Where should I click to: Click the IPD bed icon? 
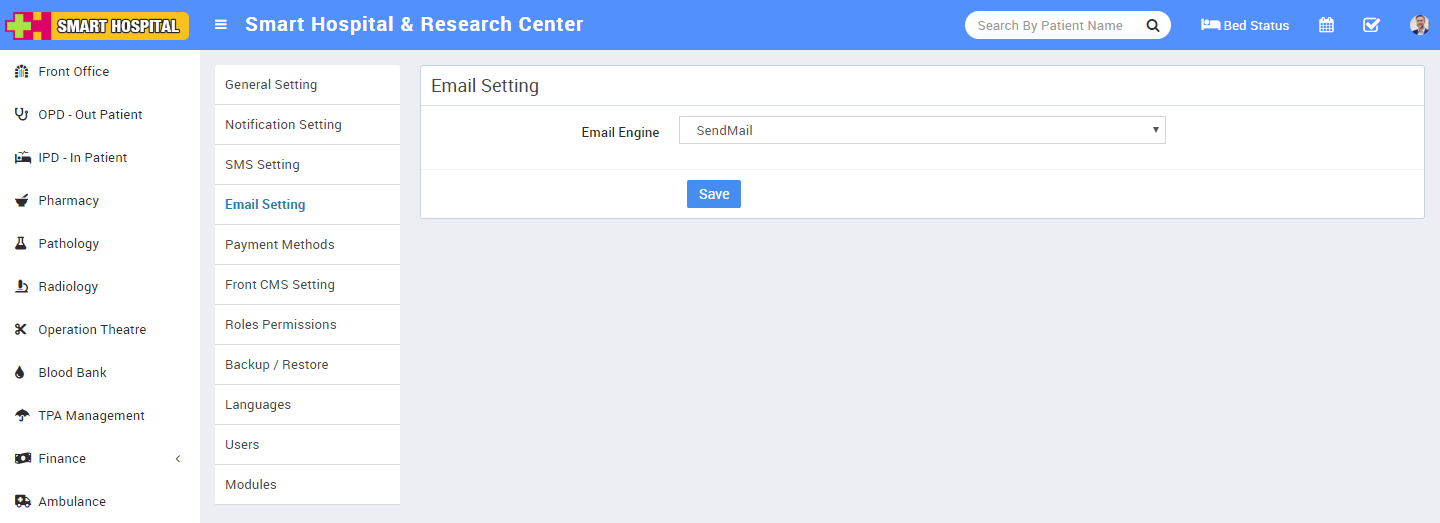(x=22, y=158)
